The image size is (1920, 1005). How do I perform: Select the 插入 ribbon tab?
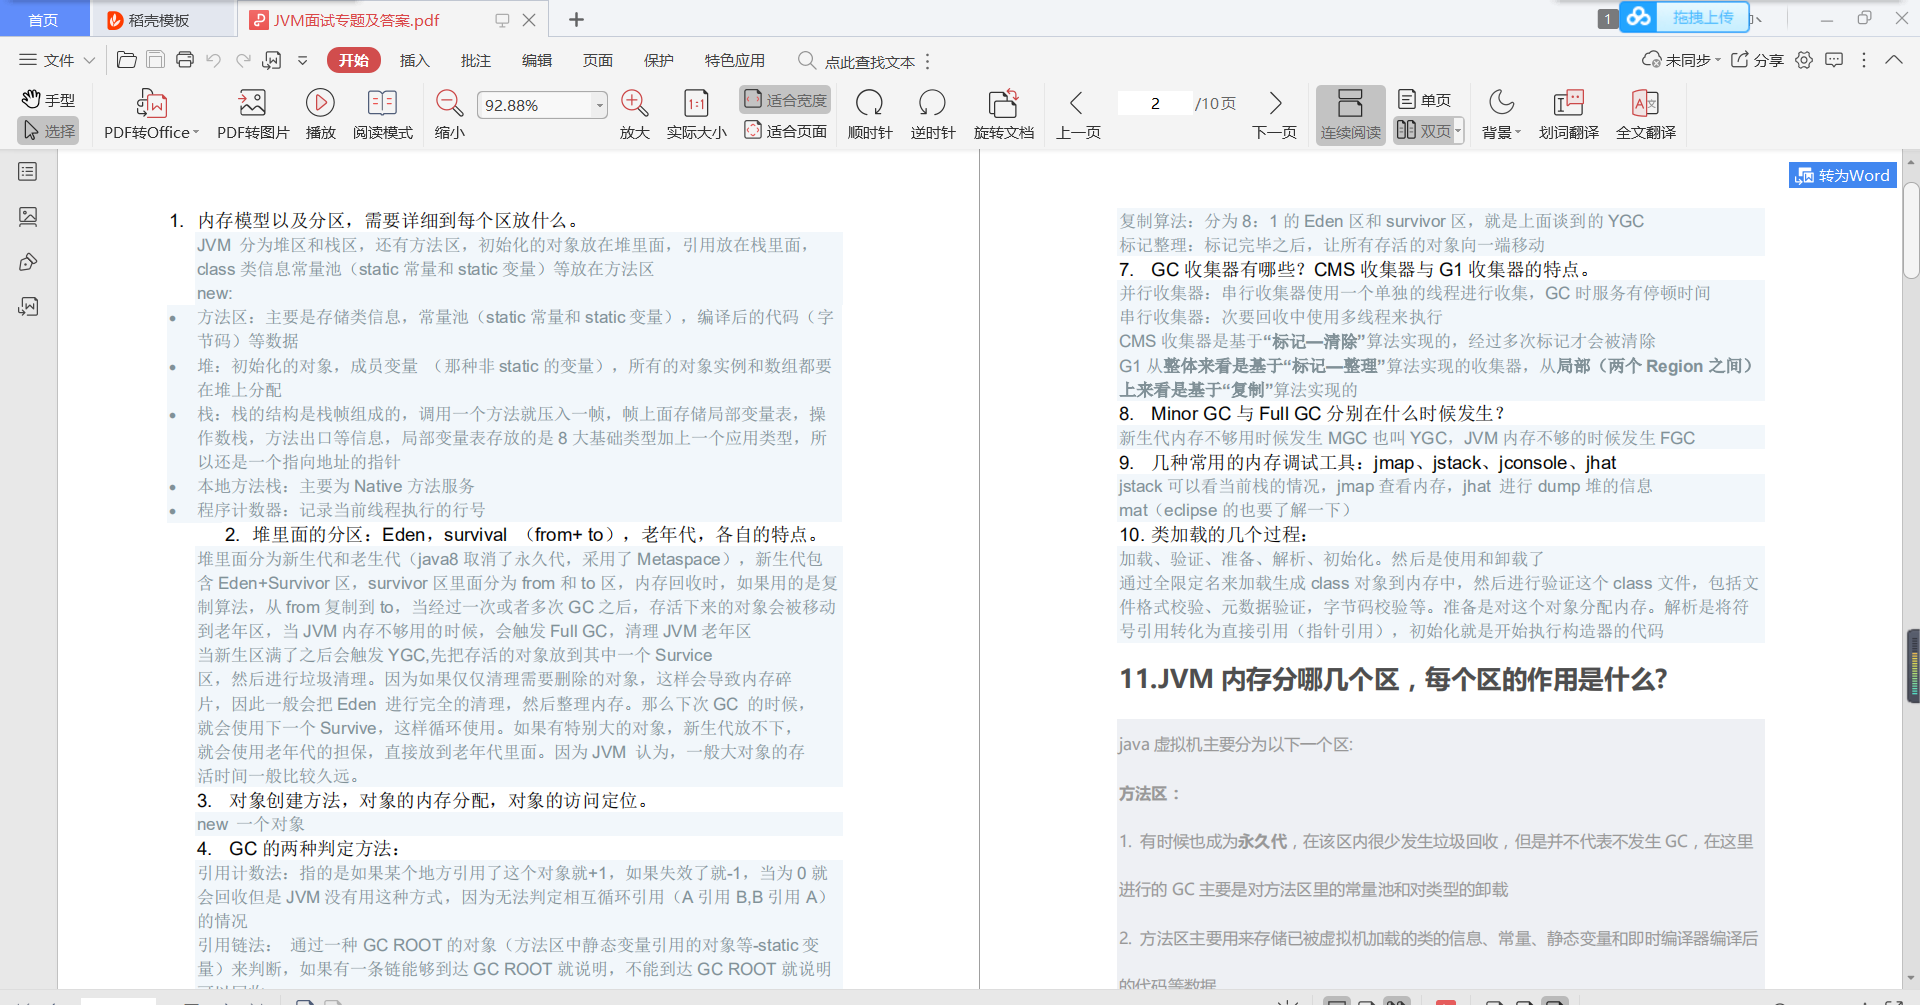(x=414, y=60)
